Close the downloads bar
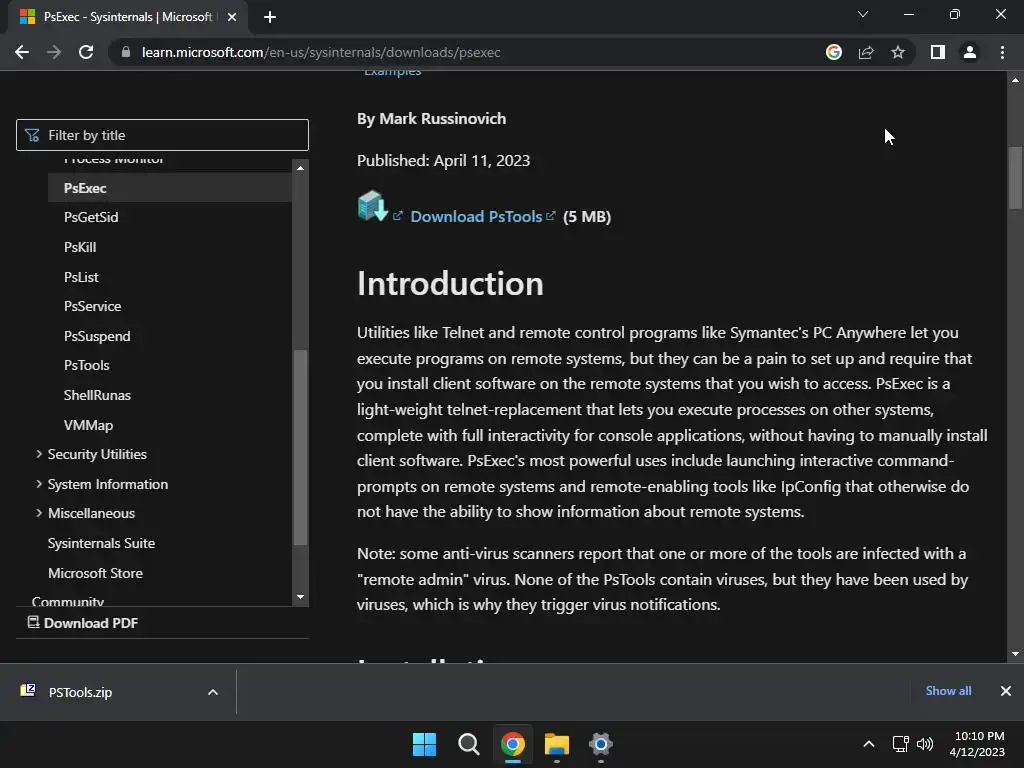The image size is (1024, 768). (x=1006, y=691)
